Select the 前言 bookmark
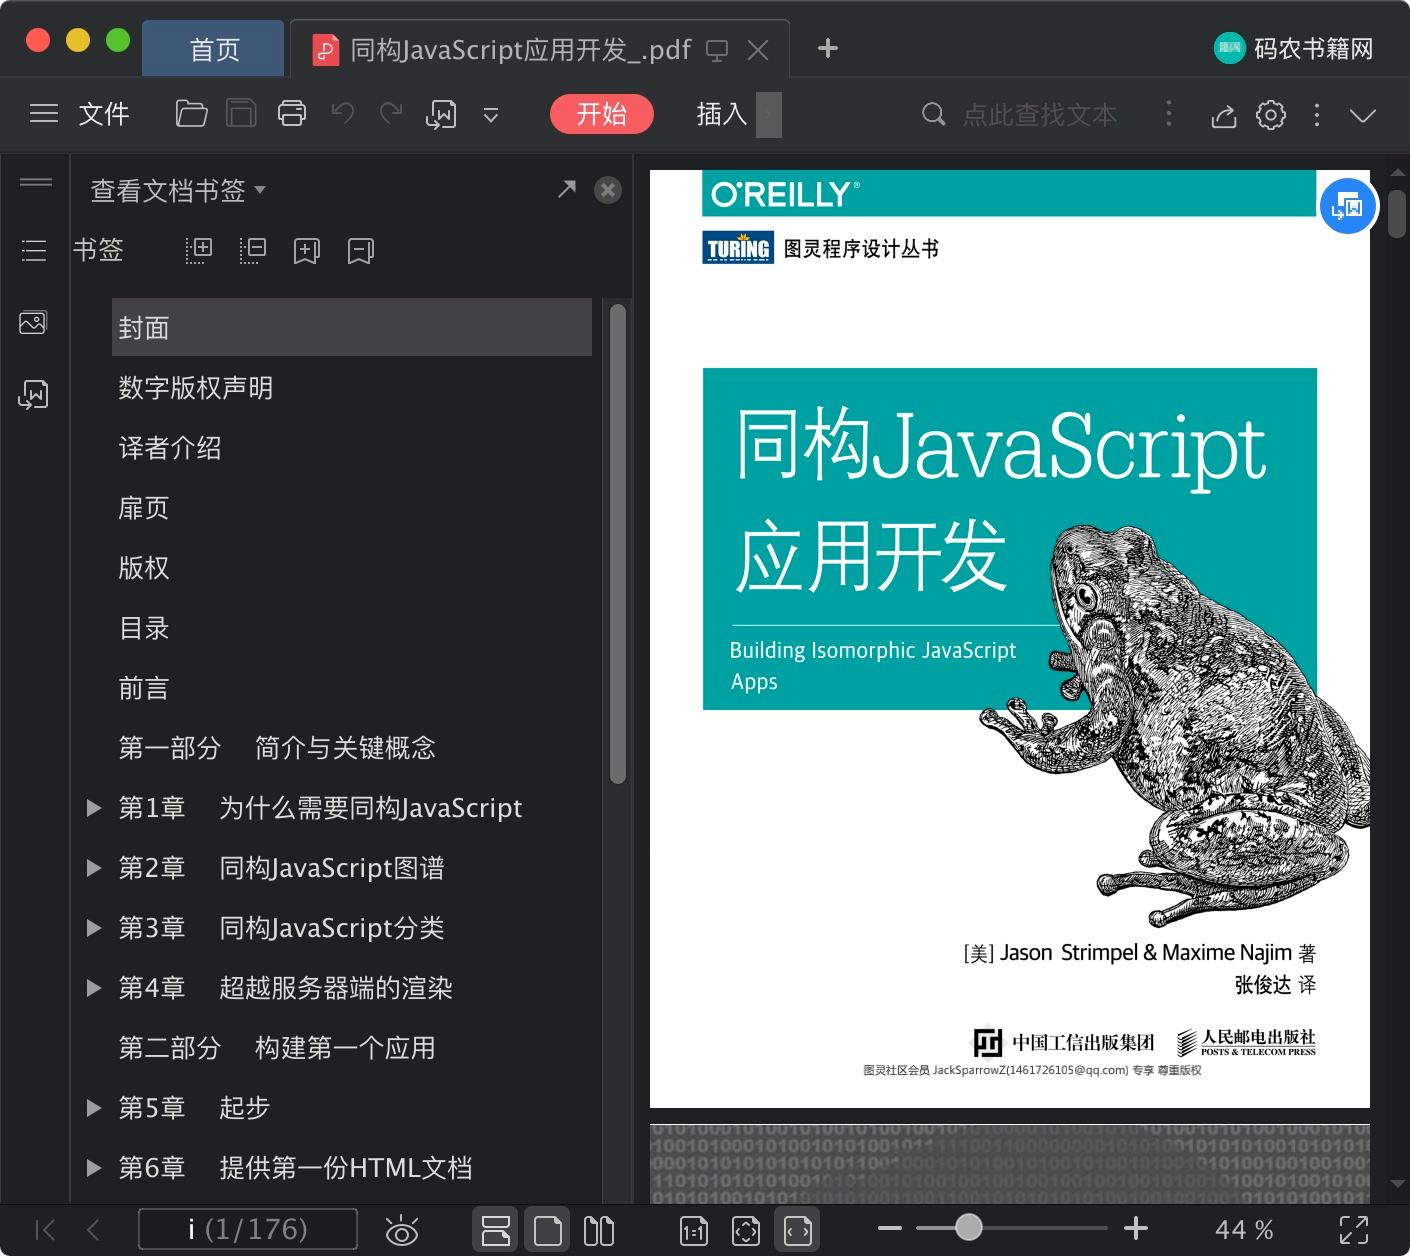This screenshot has height=1256, width=1410. pyautogui.click(x=143, y=687)
